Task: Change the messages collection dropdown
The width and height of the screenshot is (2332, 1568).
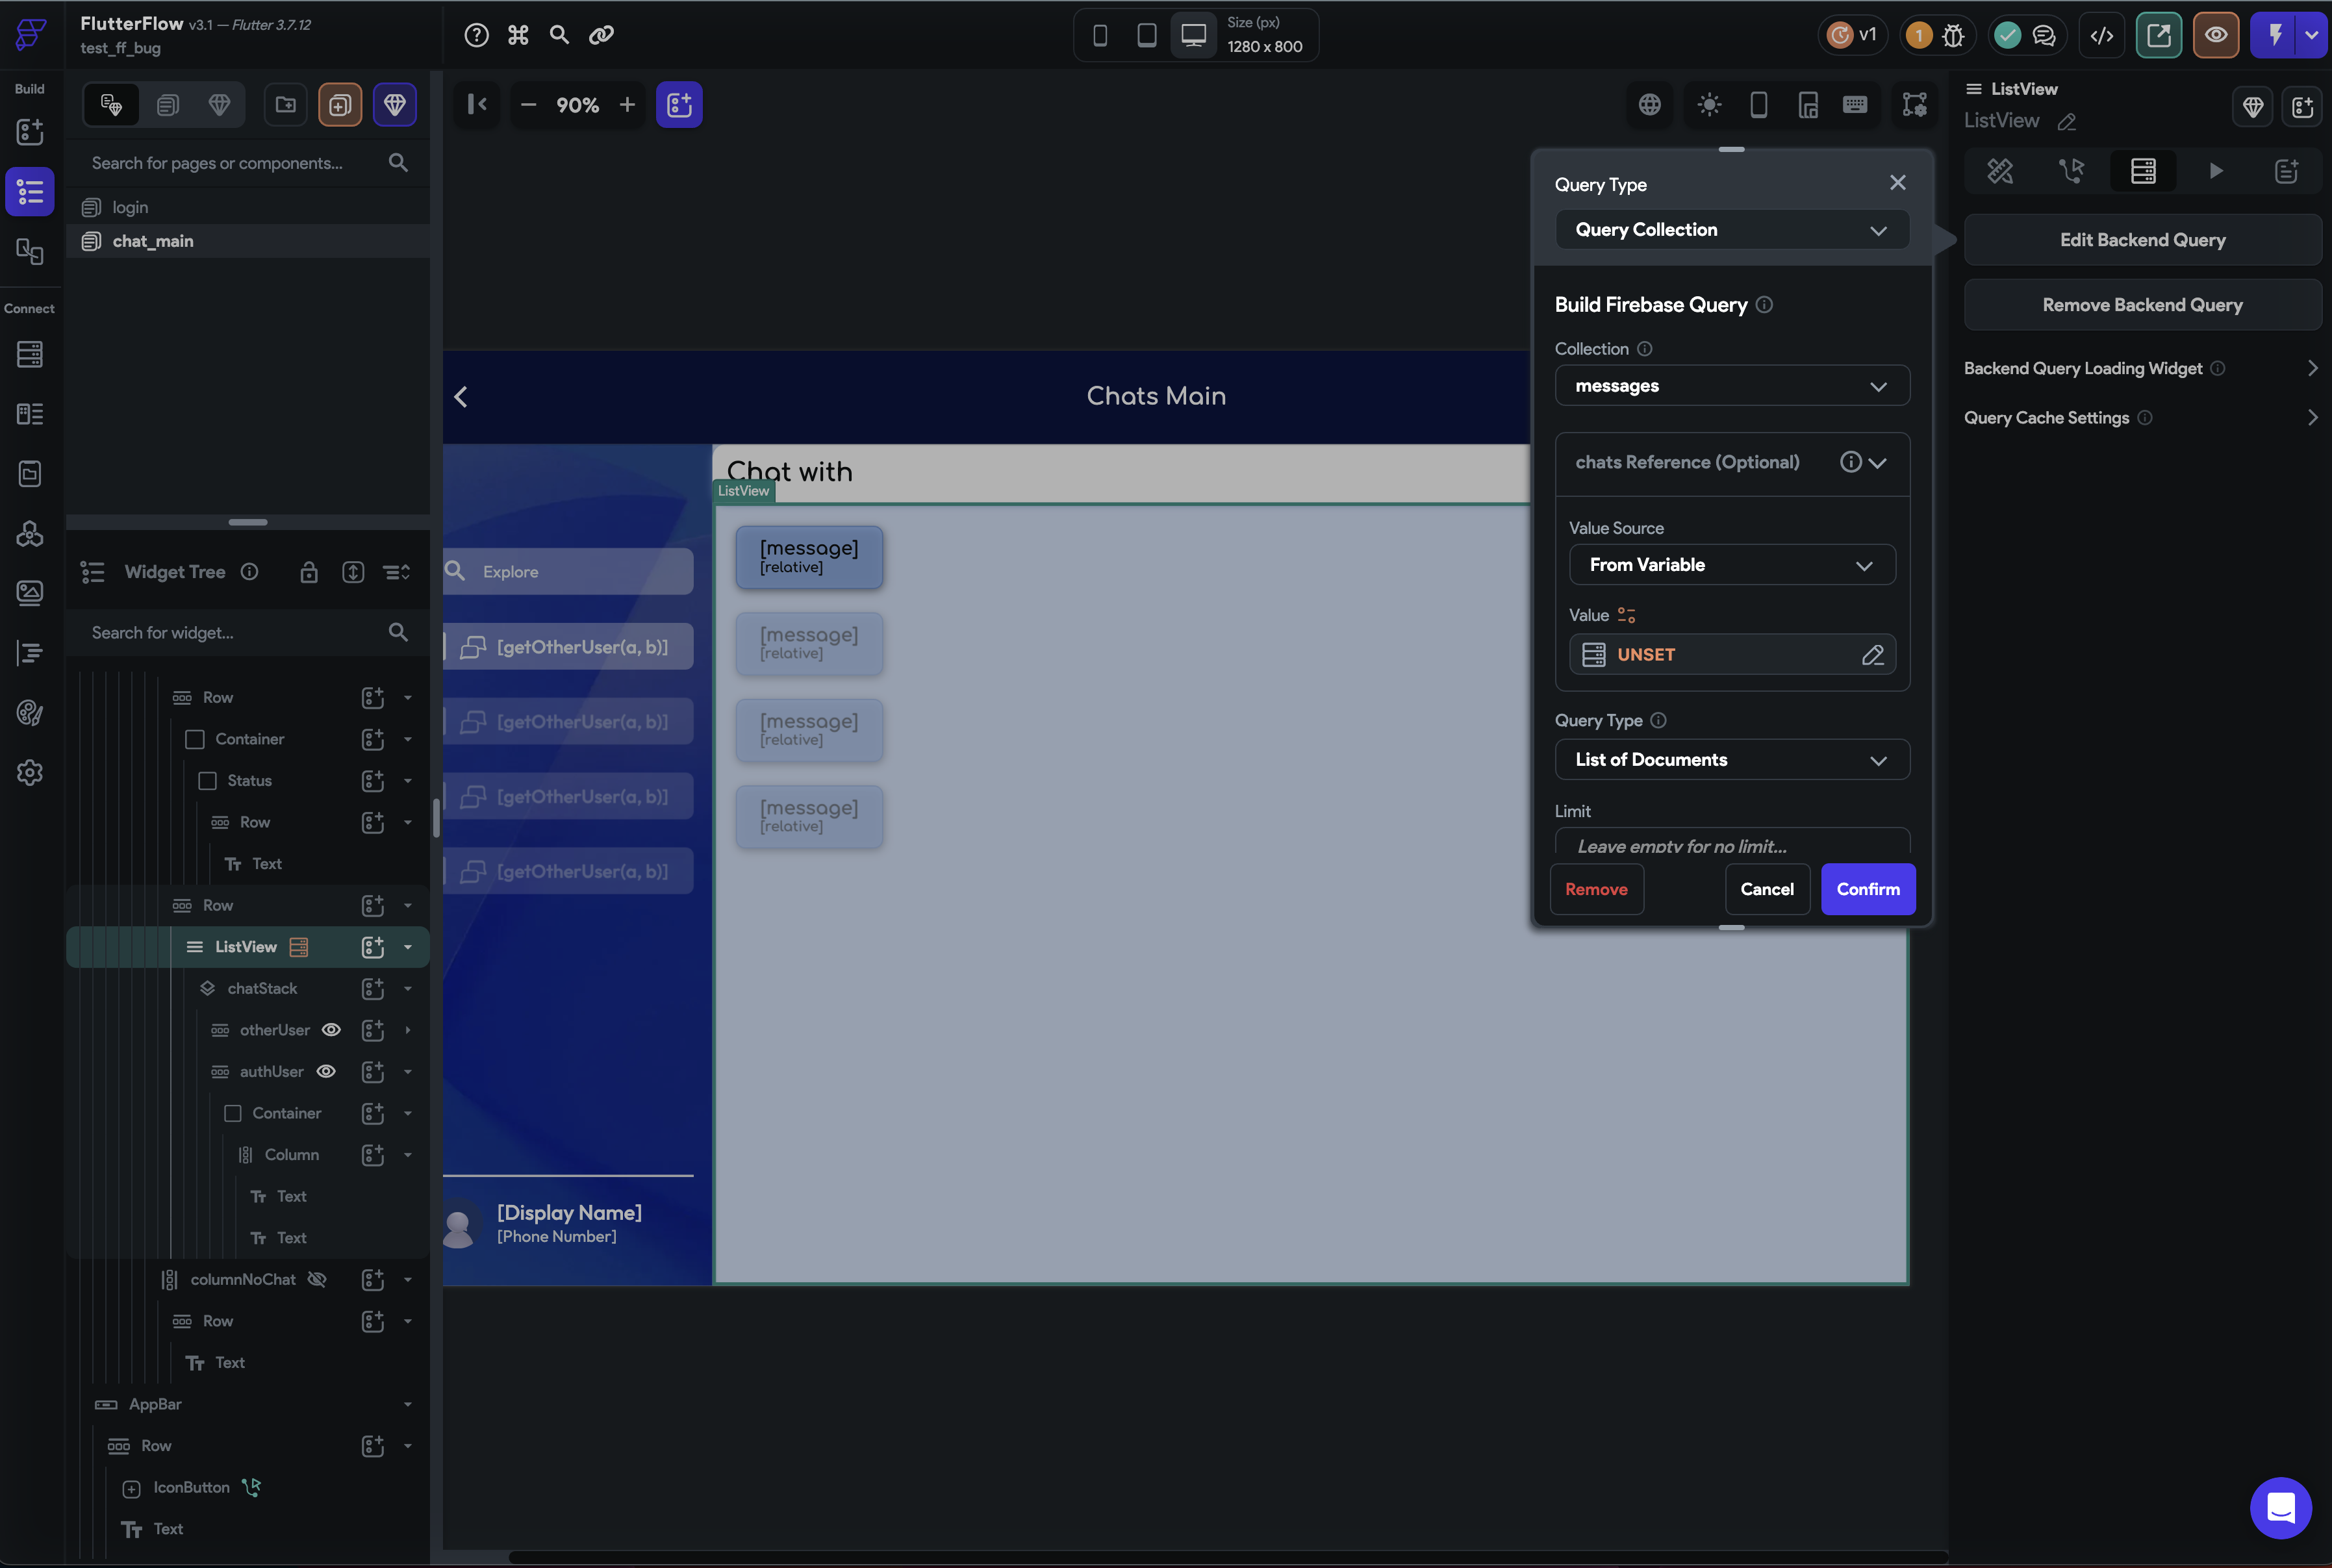Action: click(1732, 385)
